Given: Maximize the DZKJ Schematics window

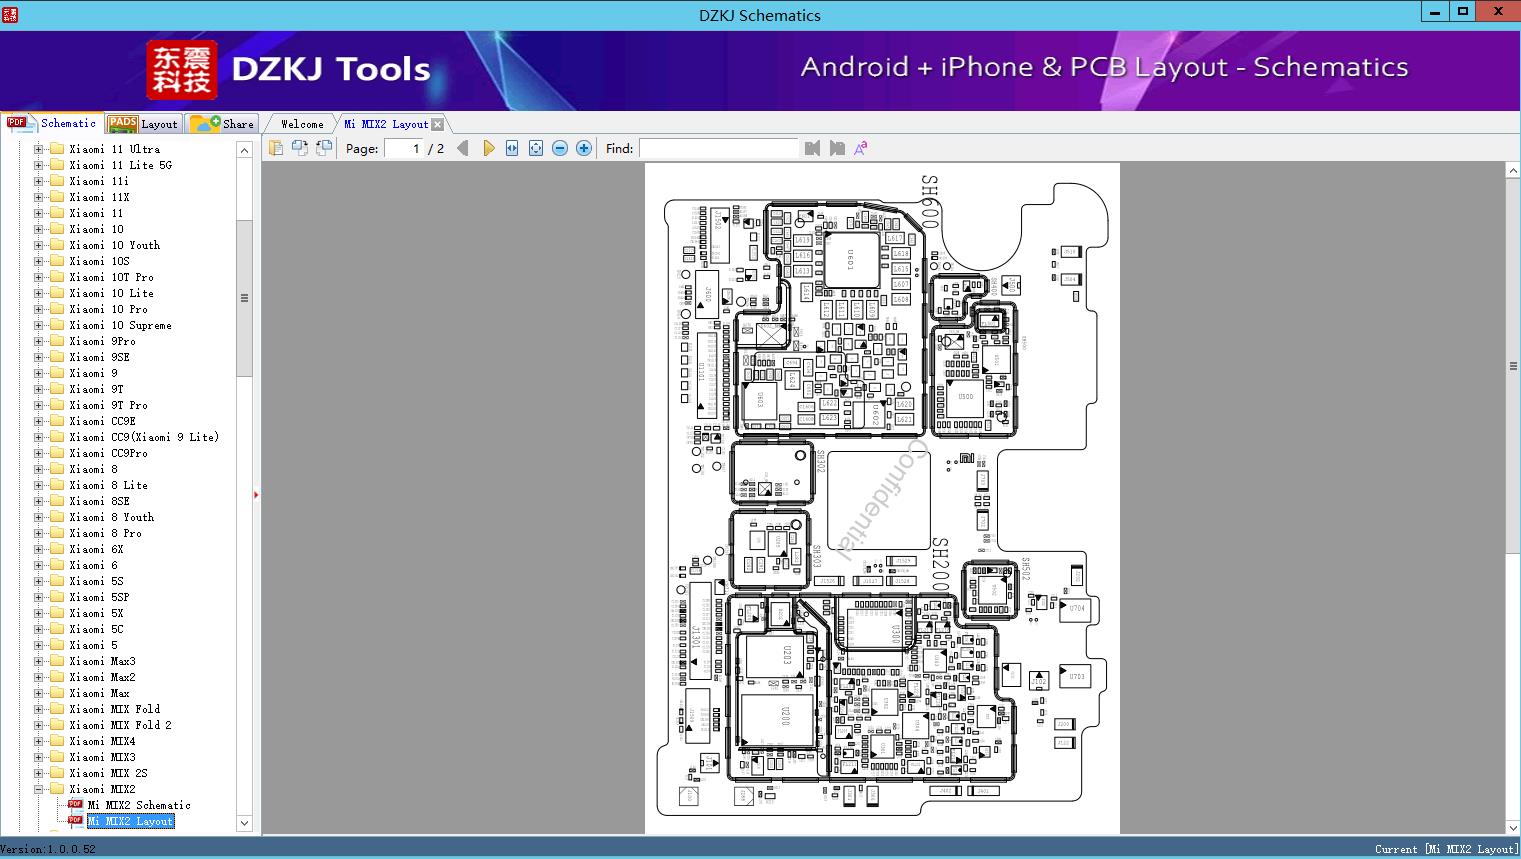Looking at the screenshot, I should [1463, 12].
